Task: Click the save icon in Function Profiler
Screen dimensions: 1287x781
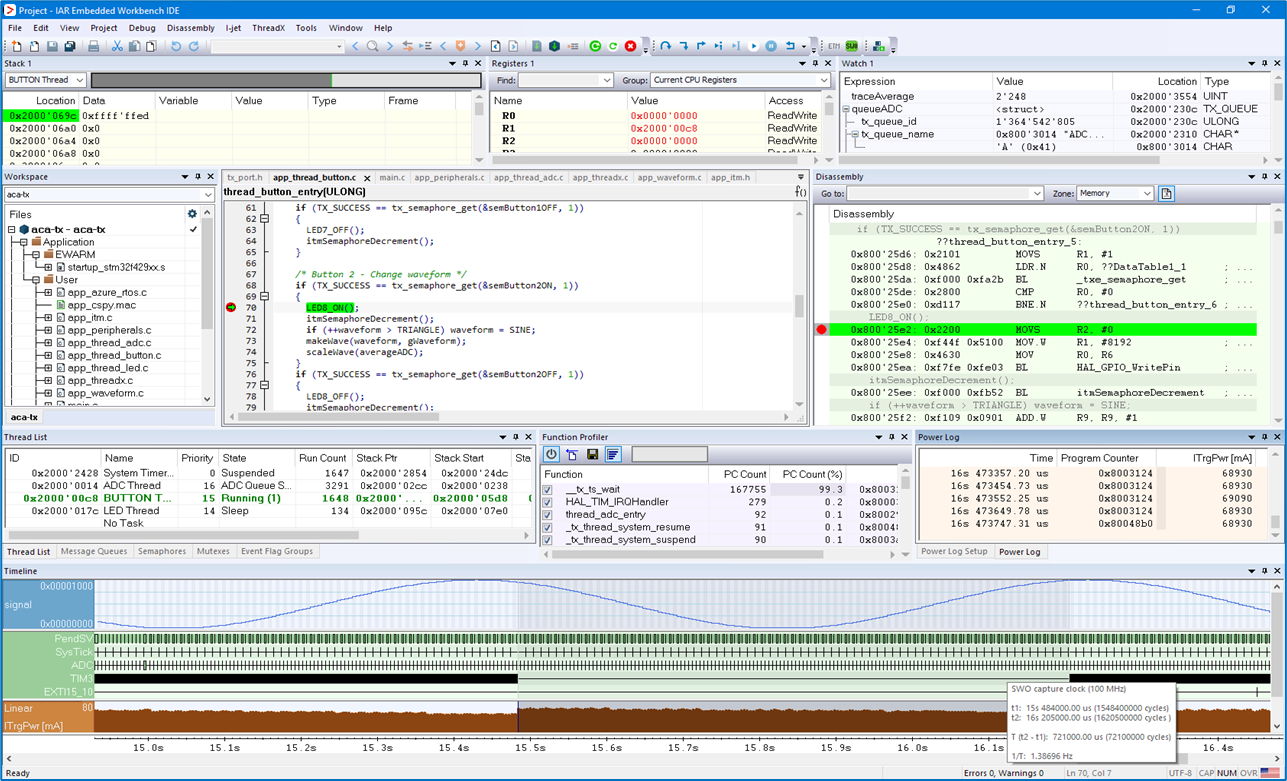Action: tap(592, 455)
